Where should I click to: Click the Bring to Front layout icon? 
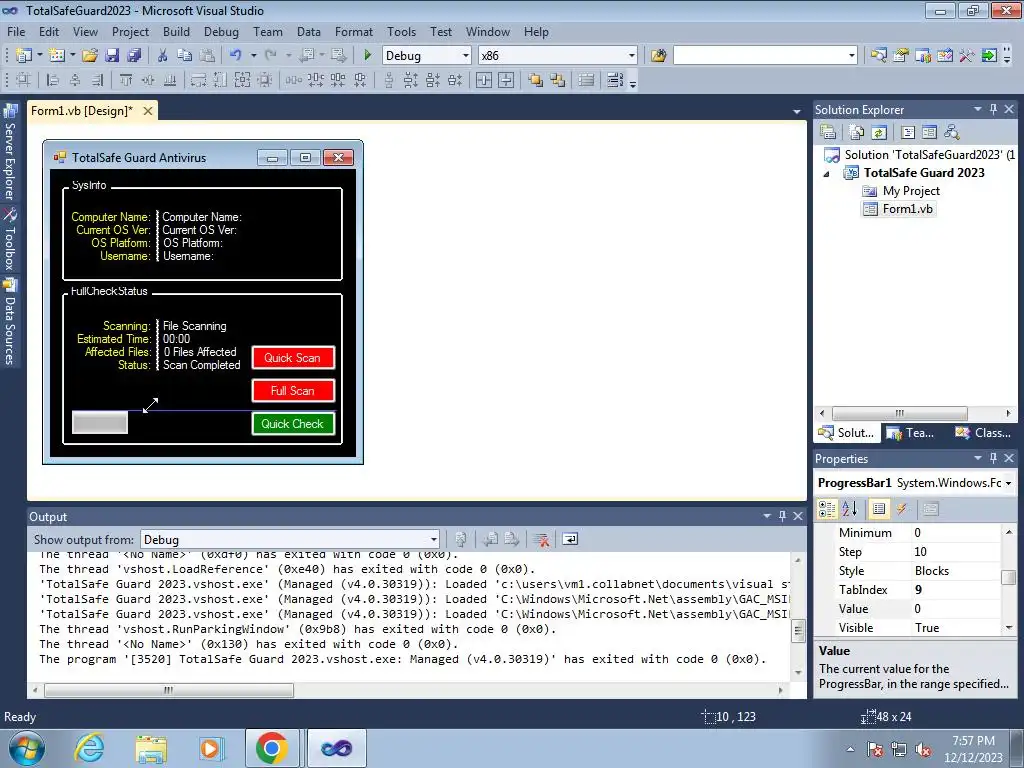pos(536,80)
